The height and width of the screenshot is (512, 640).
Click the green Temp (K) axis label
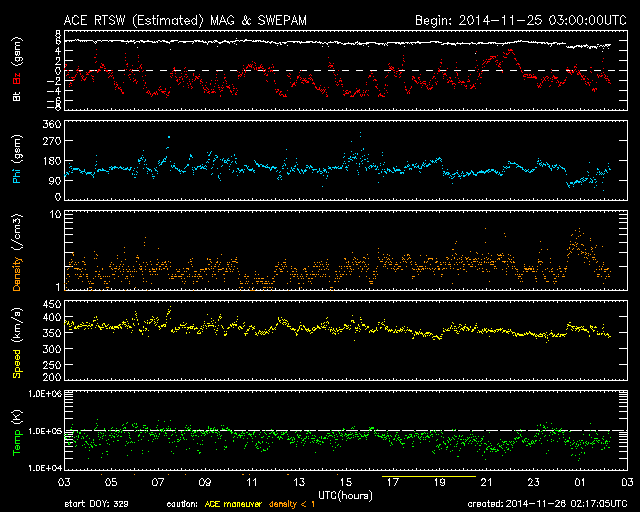tap(17, 431)
